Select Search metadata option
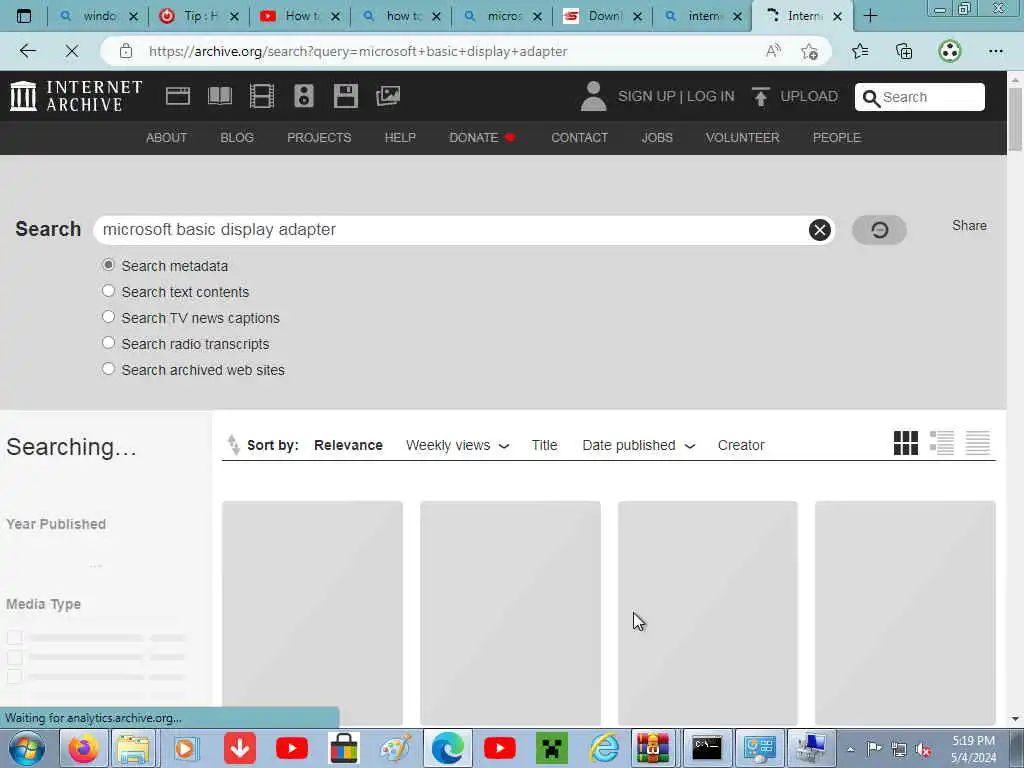This screenshot has height=768, width=1024. pos(108,265)
